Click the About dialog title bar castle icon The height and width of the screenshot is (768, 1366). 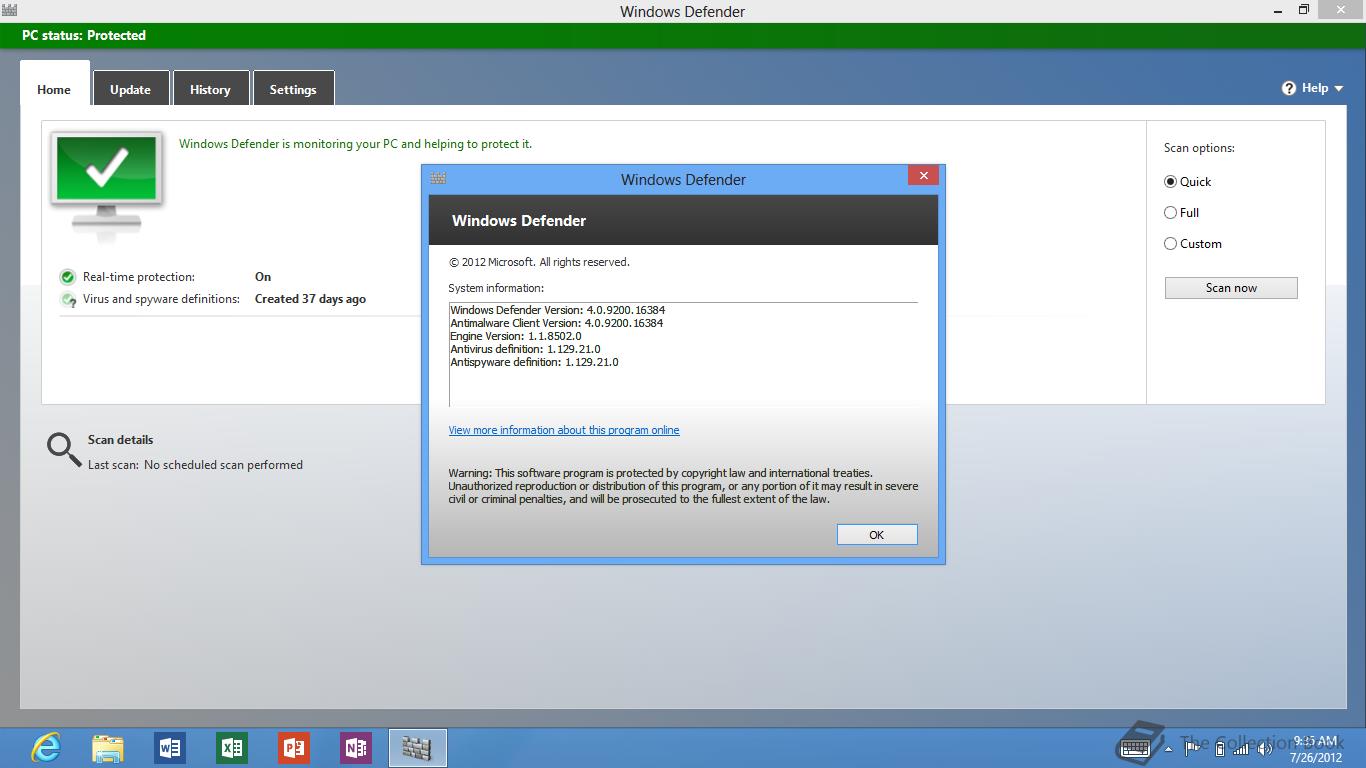pos(438,178)
